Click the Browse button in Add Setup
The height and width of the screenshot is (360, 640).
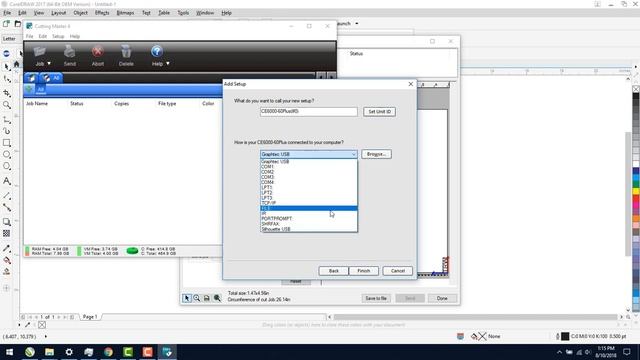pyautogui.click(x=376, y=154)
